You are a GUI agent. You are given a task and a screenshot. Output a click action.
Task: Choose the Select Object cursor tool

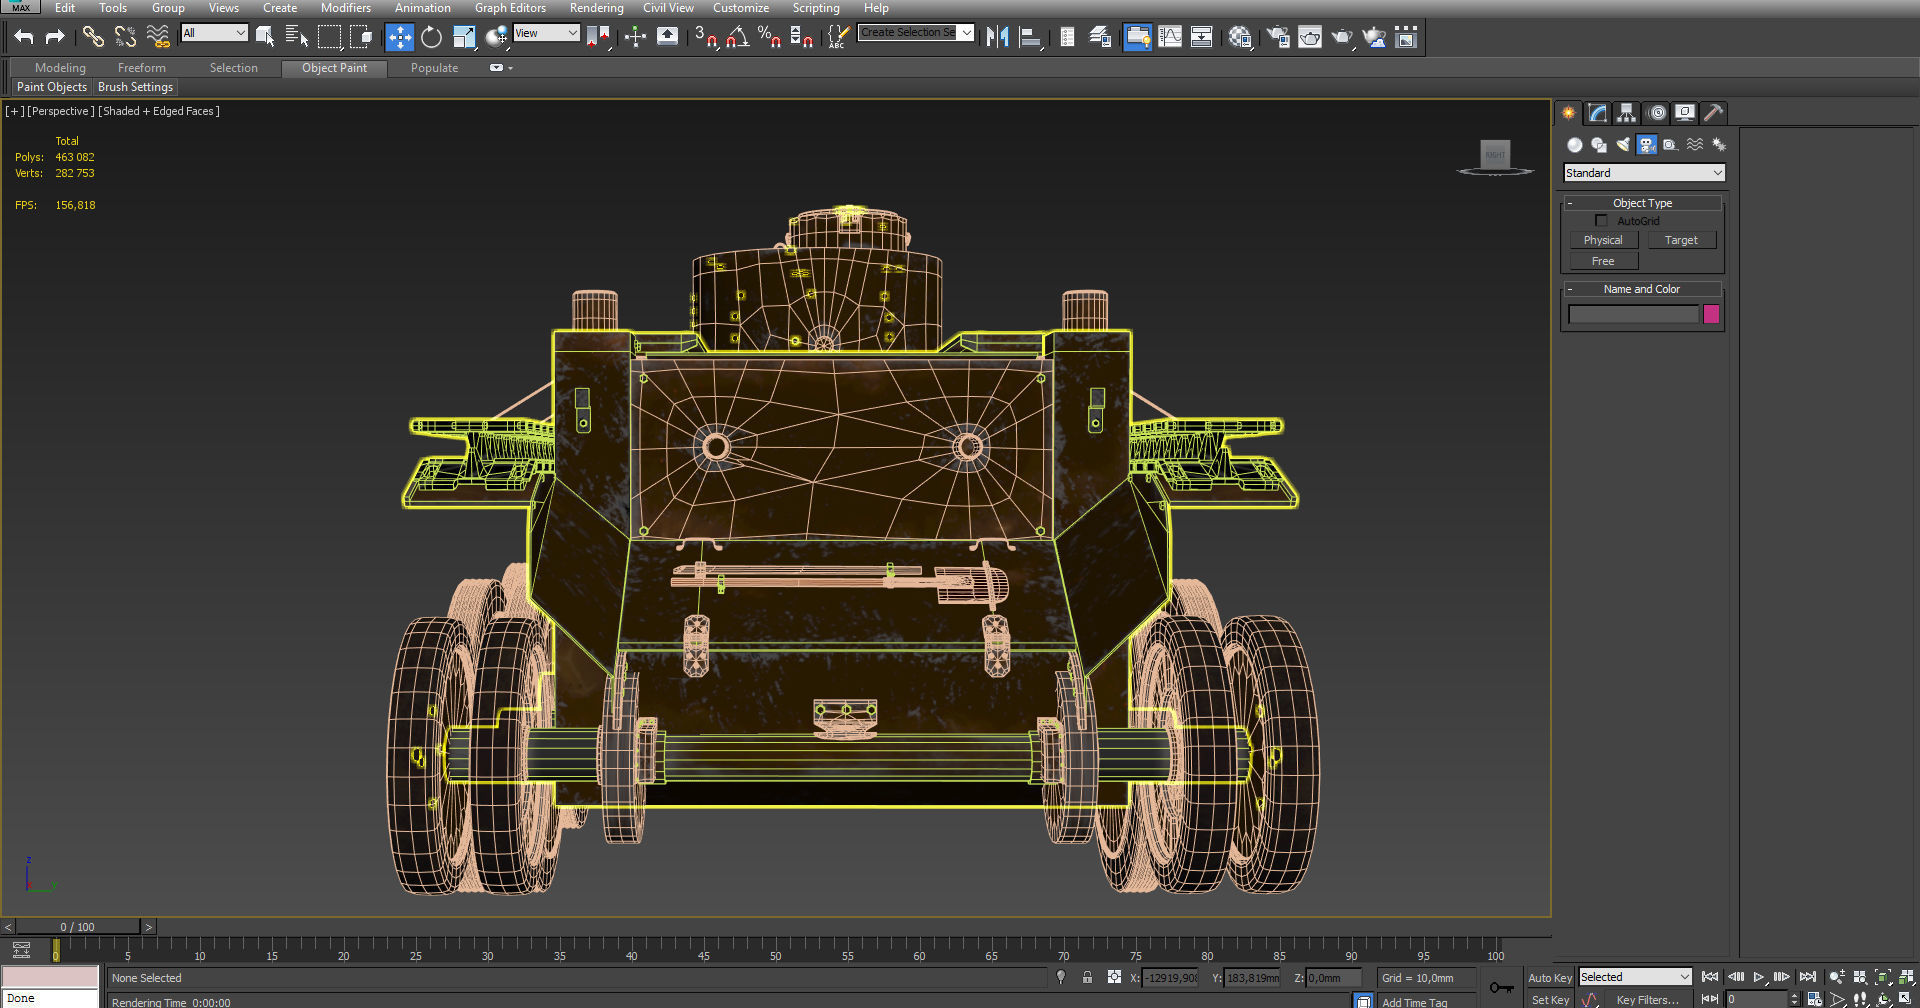point(265,37)
